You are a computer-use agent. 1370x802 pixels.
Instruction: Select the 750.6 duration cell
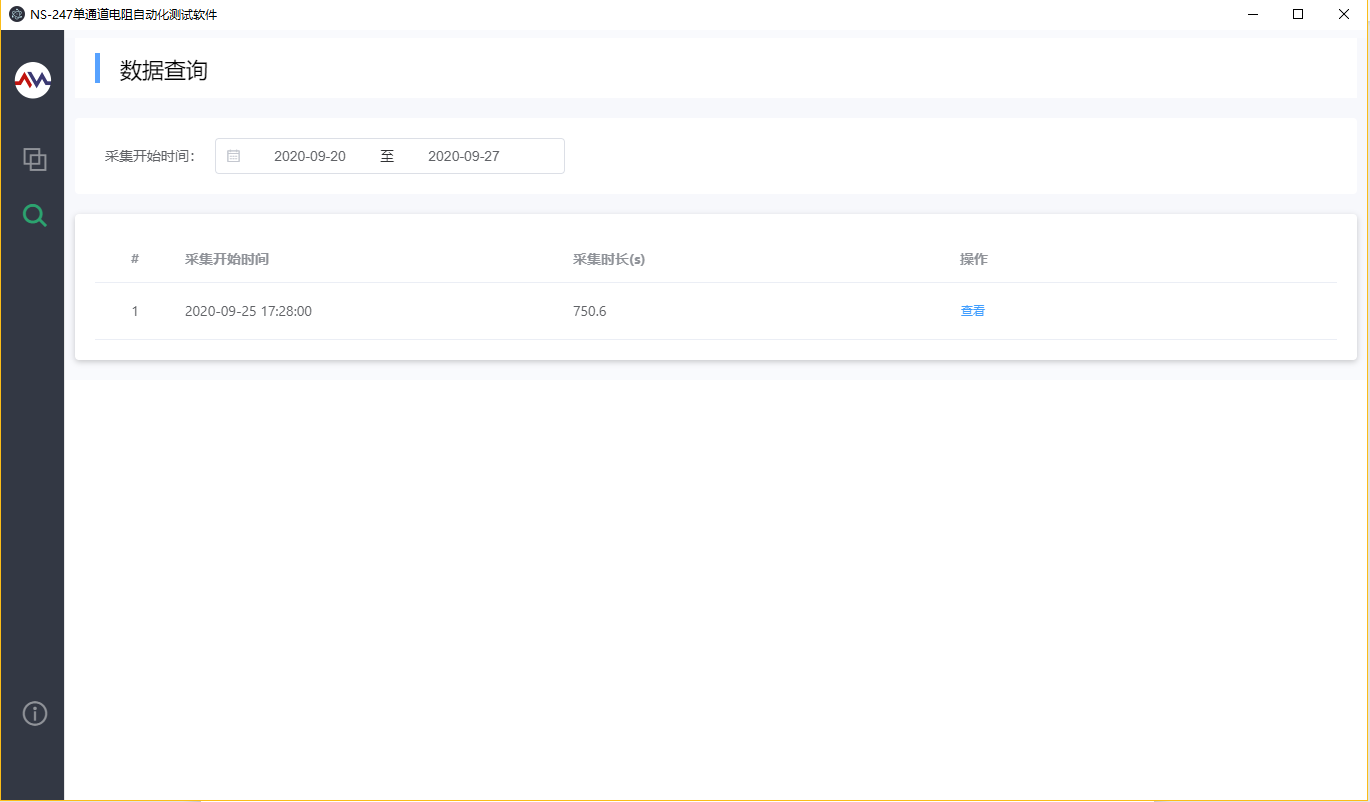[x=590, y=311]
